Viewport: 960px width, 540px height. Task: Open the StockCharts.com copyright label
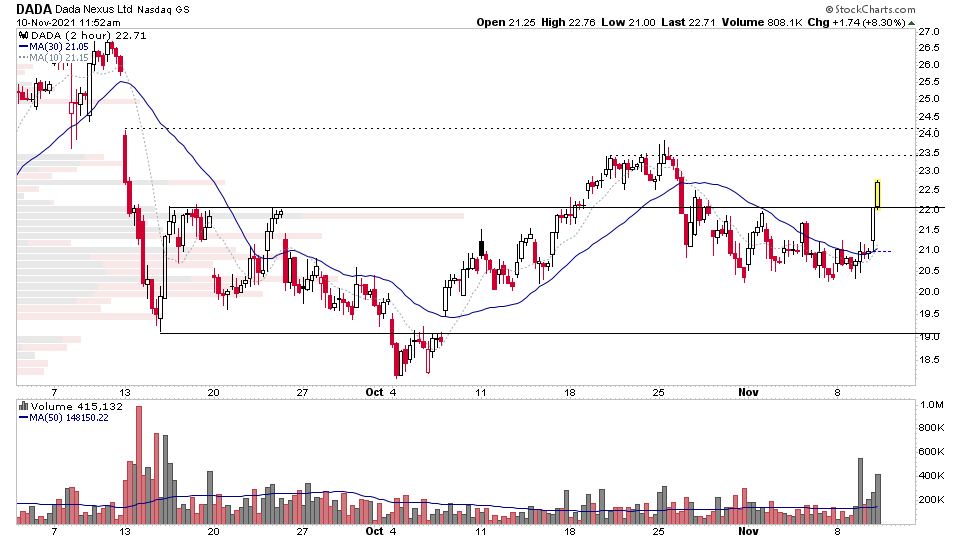pyautogui.click(x=870, y=9)
